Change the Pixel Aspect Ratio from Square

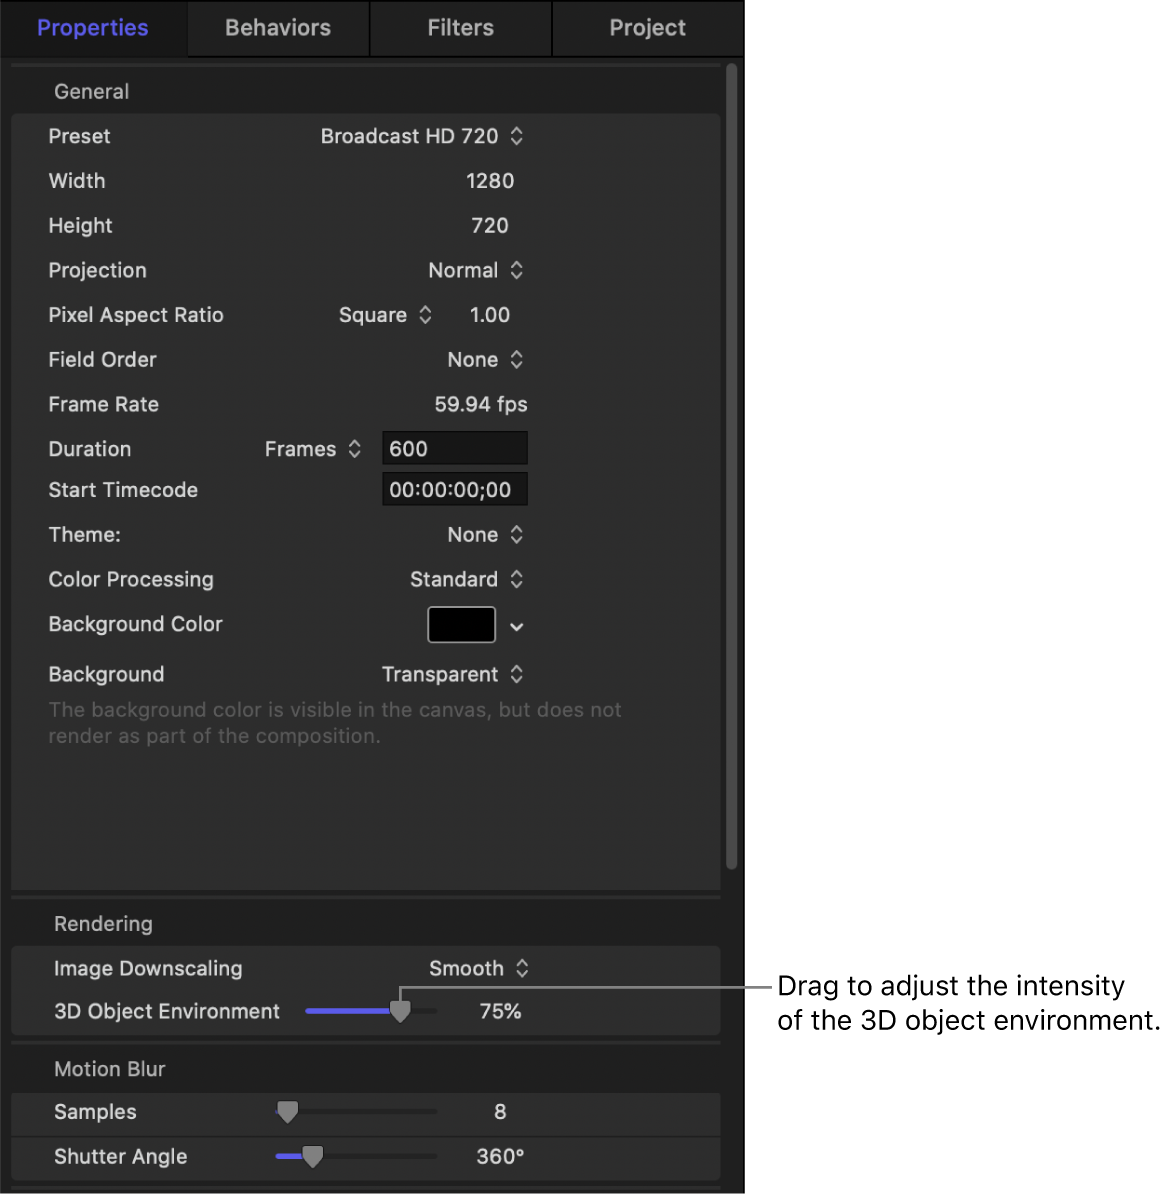(425, 315)
